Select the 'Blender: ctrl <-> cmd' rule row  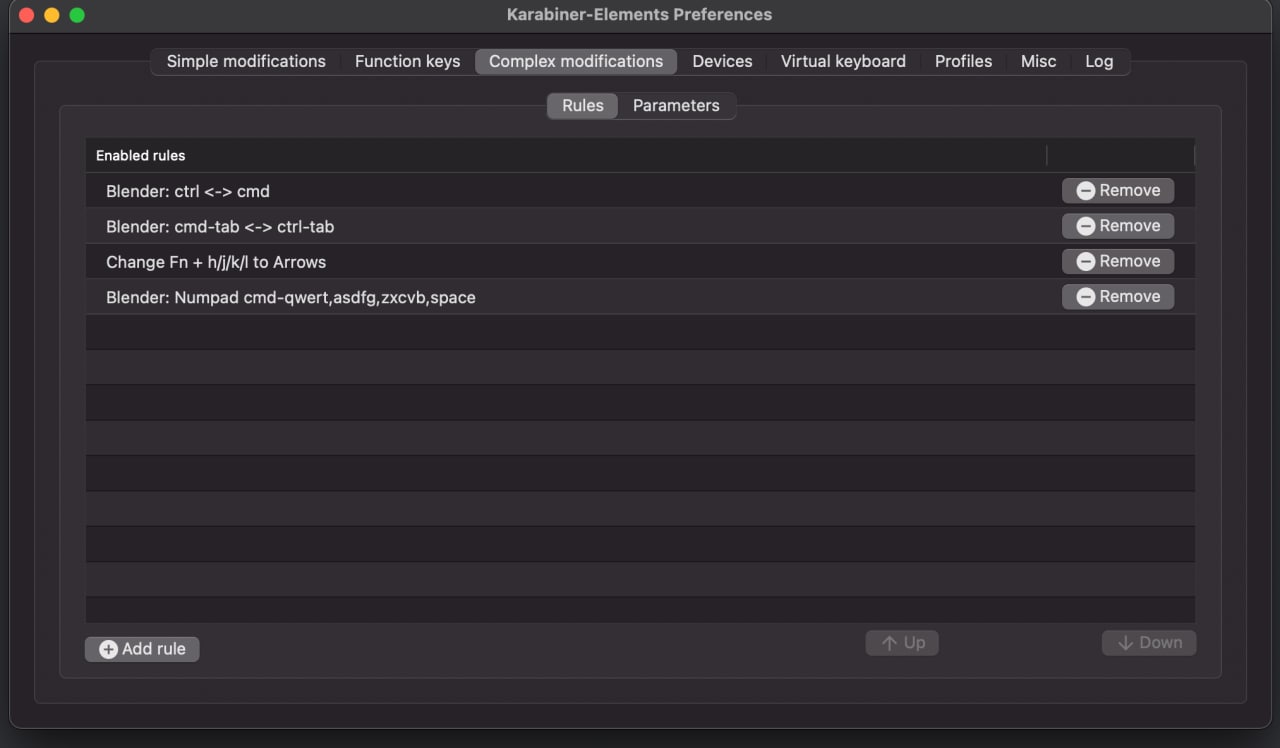coord(640,191)
